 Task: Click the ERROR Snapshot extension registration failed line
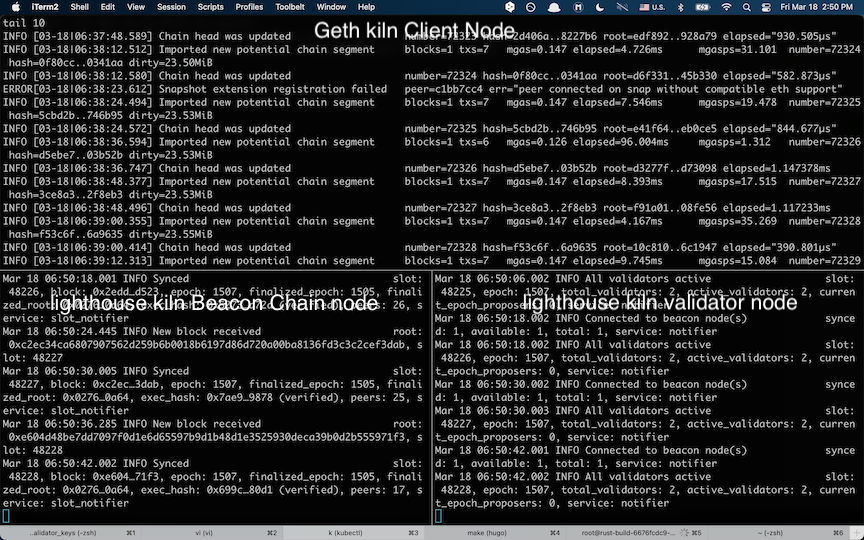click(x=423, y=89)
